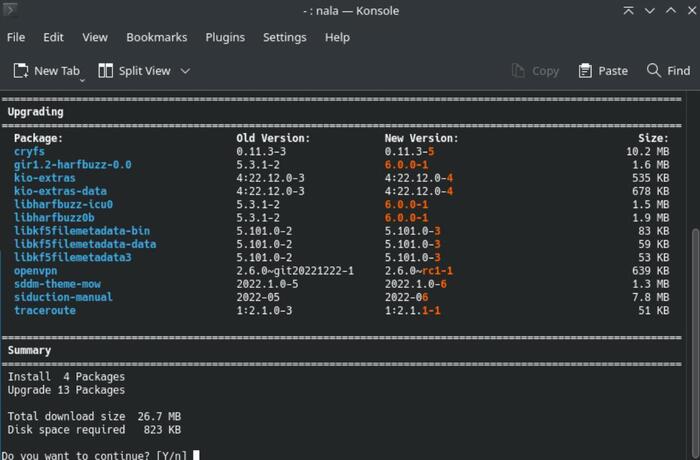Click the continue prompt input cursor
Screen dimensions: 700x460
coord(196,455)
